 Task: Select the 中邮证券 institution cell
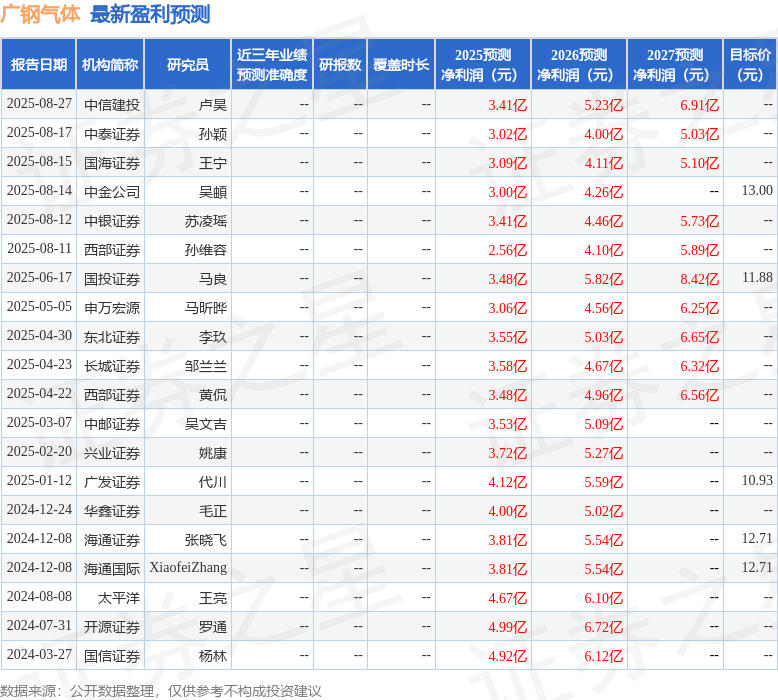pyautogui.click(x=112, y=424)
